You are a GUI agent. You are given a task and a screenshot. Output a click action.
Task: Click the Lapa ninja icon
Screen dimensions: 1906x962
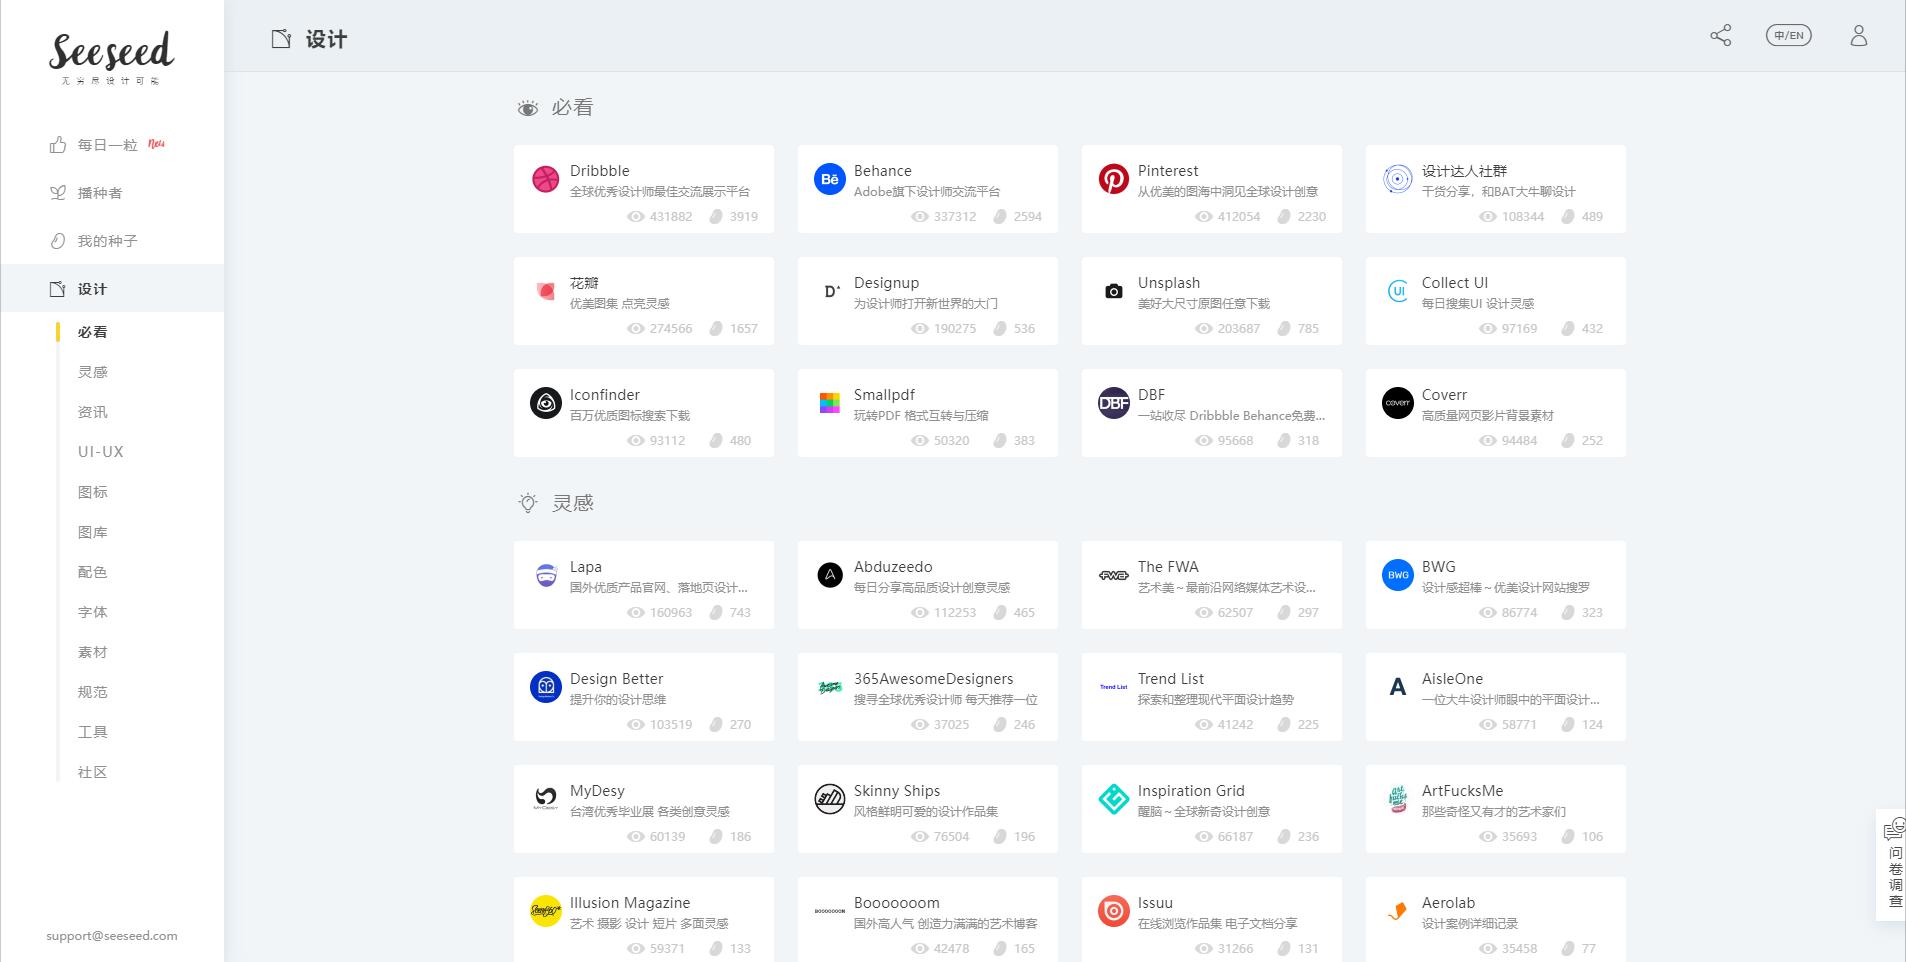pos(546,575)
